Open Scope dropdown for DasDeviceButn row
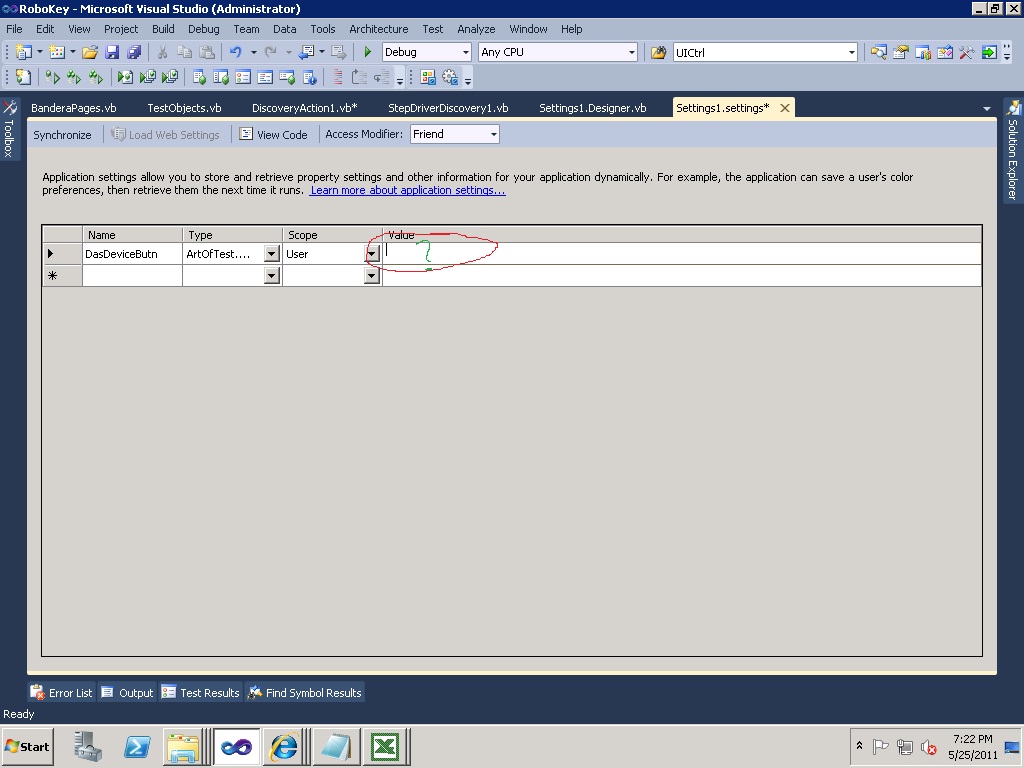Screen dimensions: 1024x768 [x=372, y=254]
